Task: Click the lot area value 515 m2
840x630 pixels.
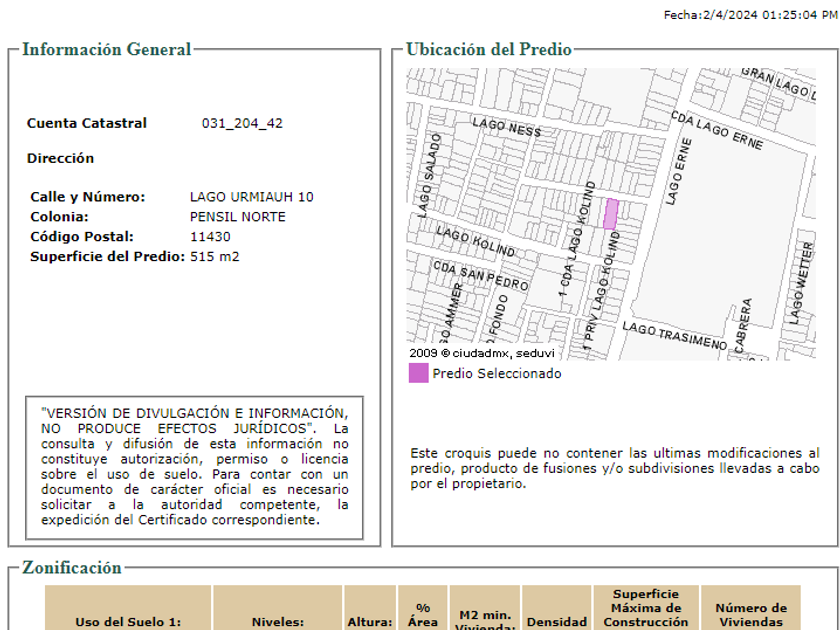Action: pos(214,257)
